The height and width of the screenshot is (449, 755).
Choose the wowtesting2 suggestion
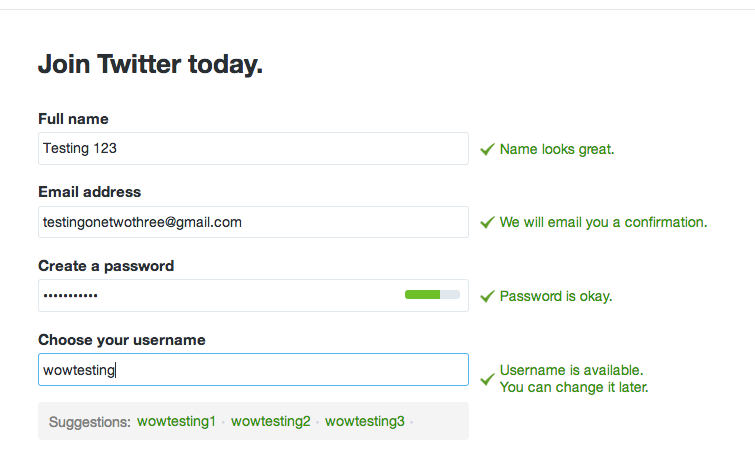[x=270, y=421]
